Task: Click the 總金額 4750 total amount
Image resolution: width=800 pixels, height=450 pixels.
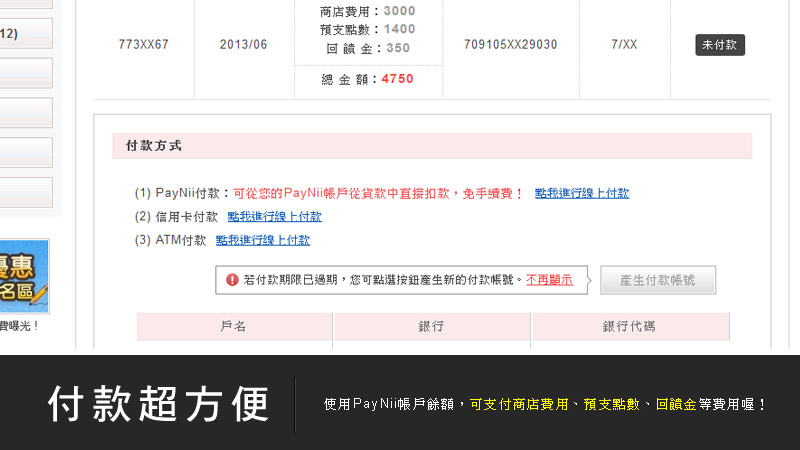Action: (x=367, y=80)
